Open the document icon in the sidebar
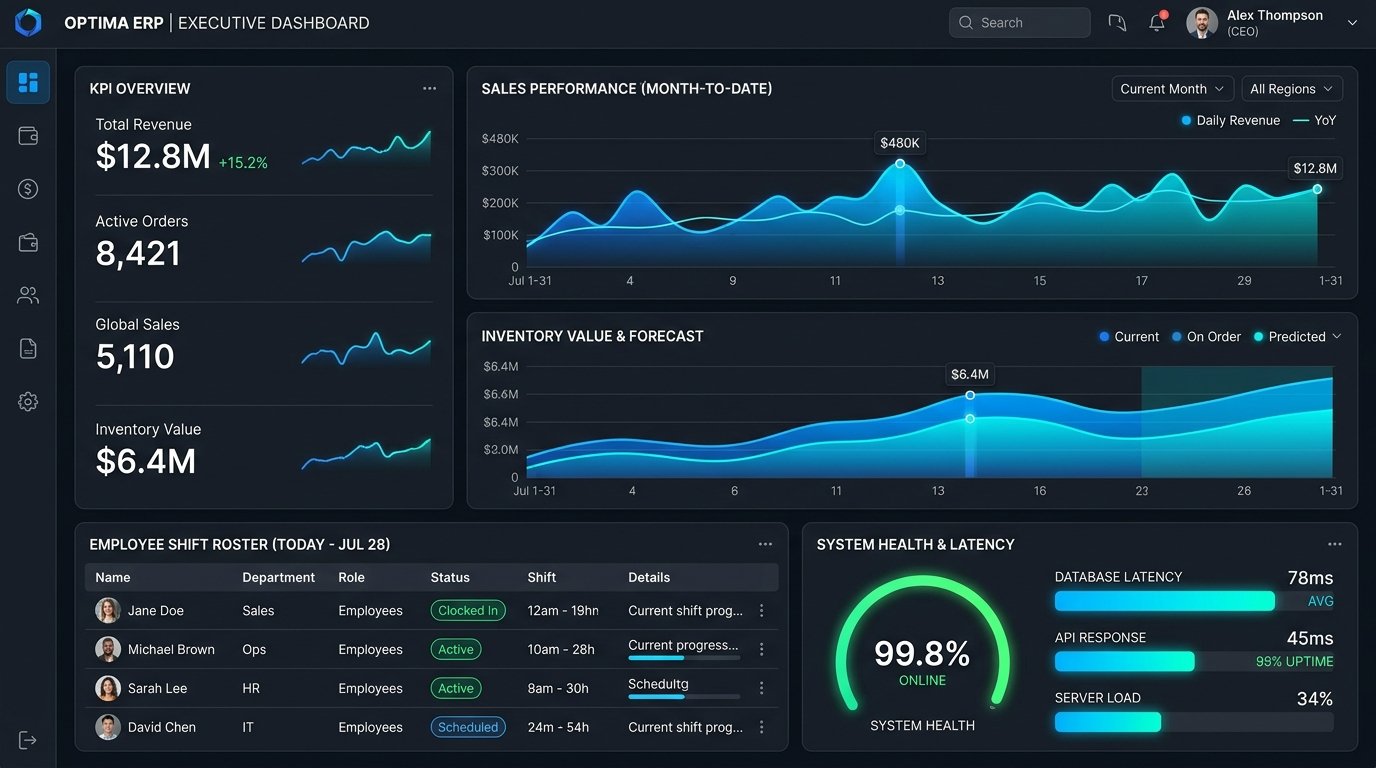 28,348
